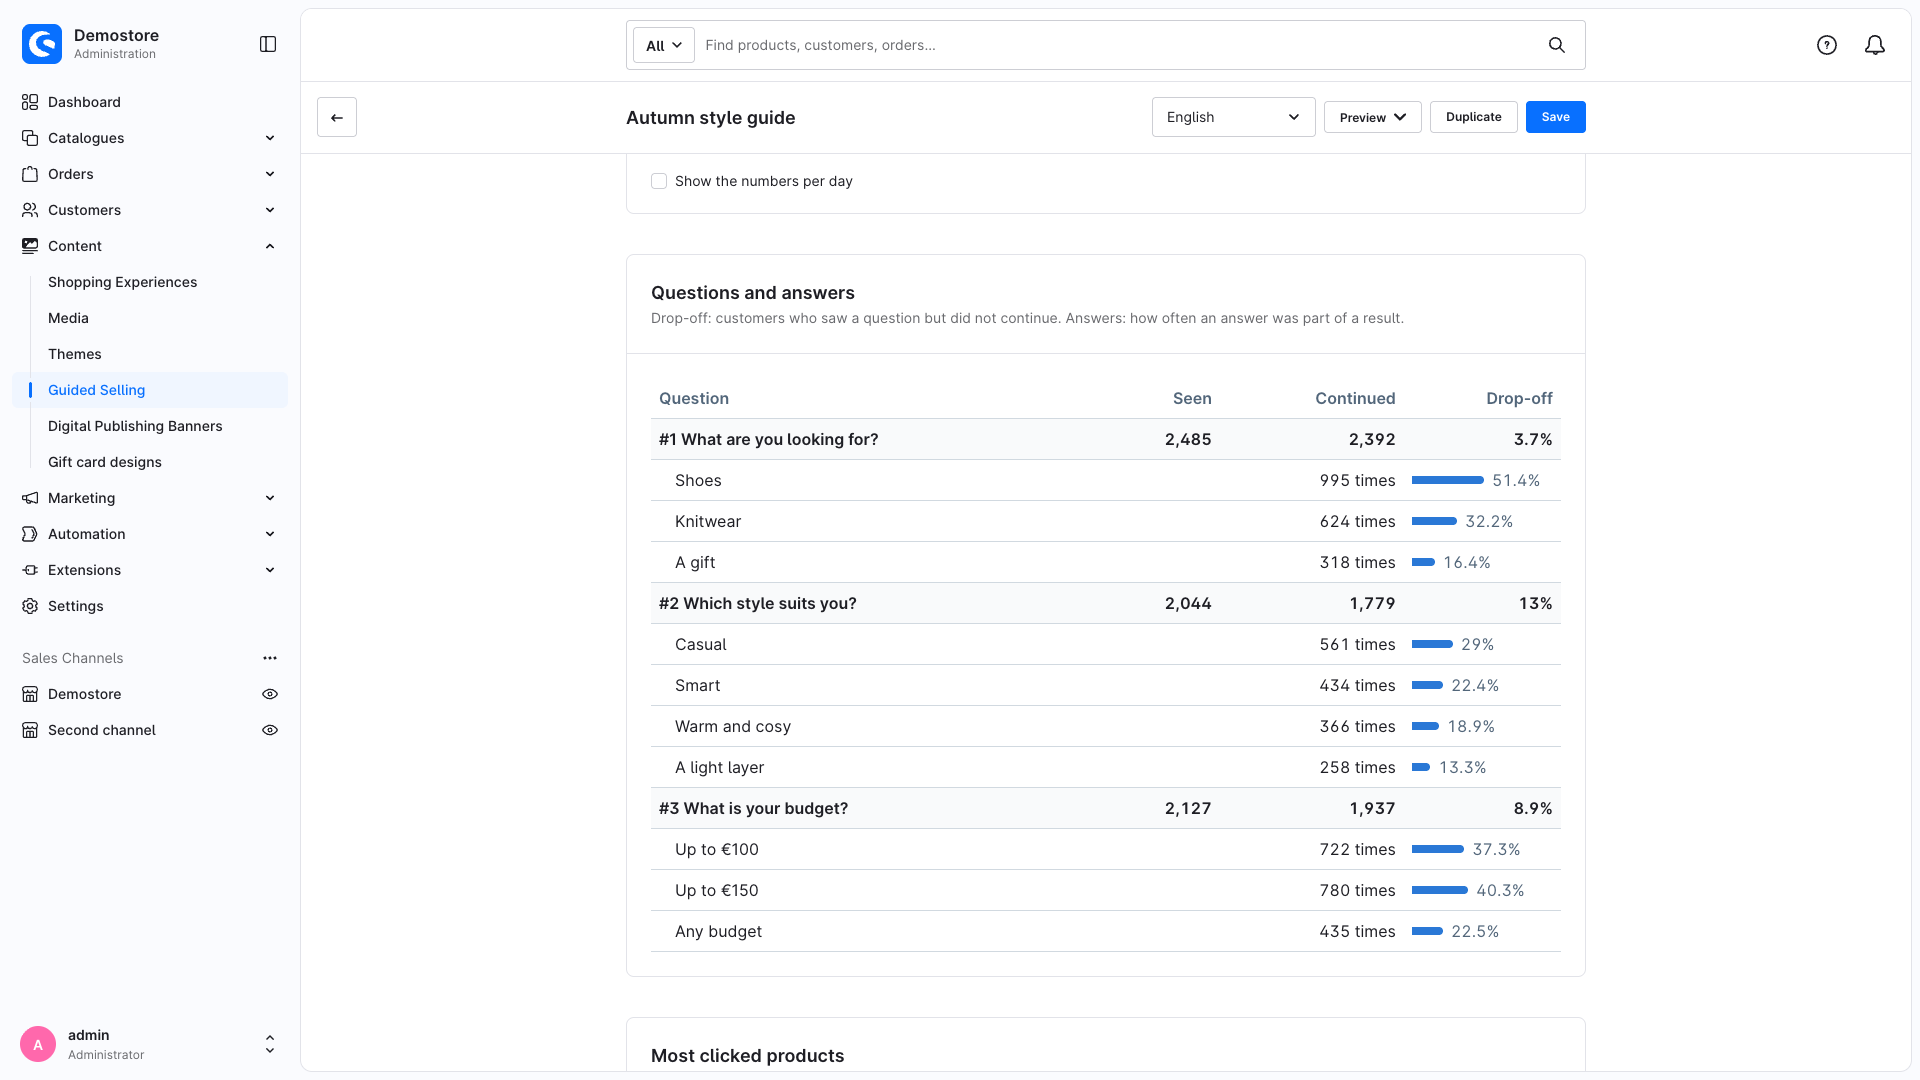Viewport: 1920px width, 1080px height.
Task: Click the search magnifier icon
Action: click(1557, 45)
